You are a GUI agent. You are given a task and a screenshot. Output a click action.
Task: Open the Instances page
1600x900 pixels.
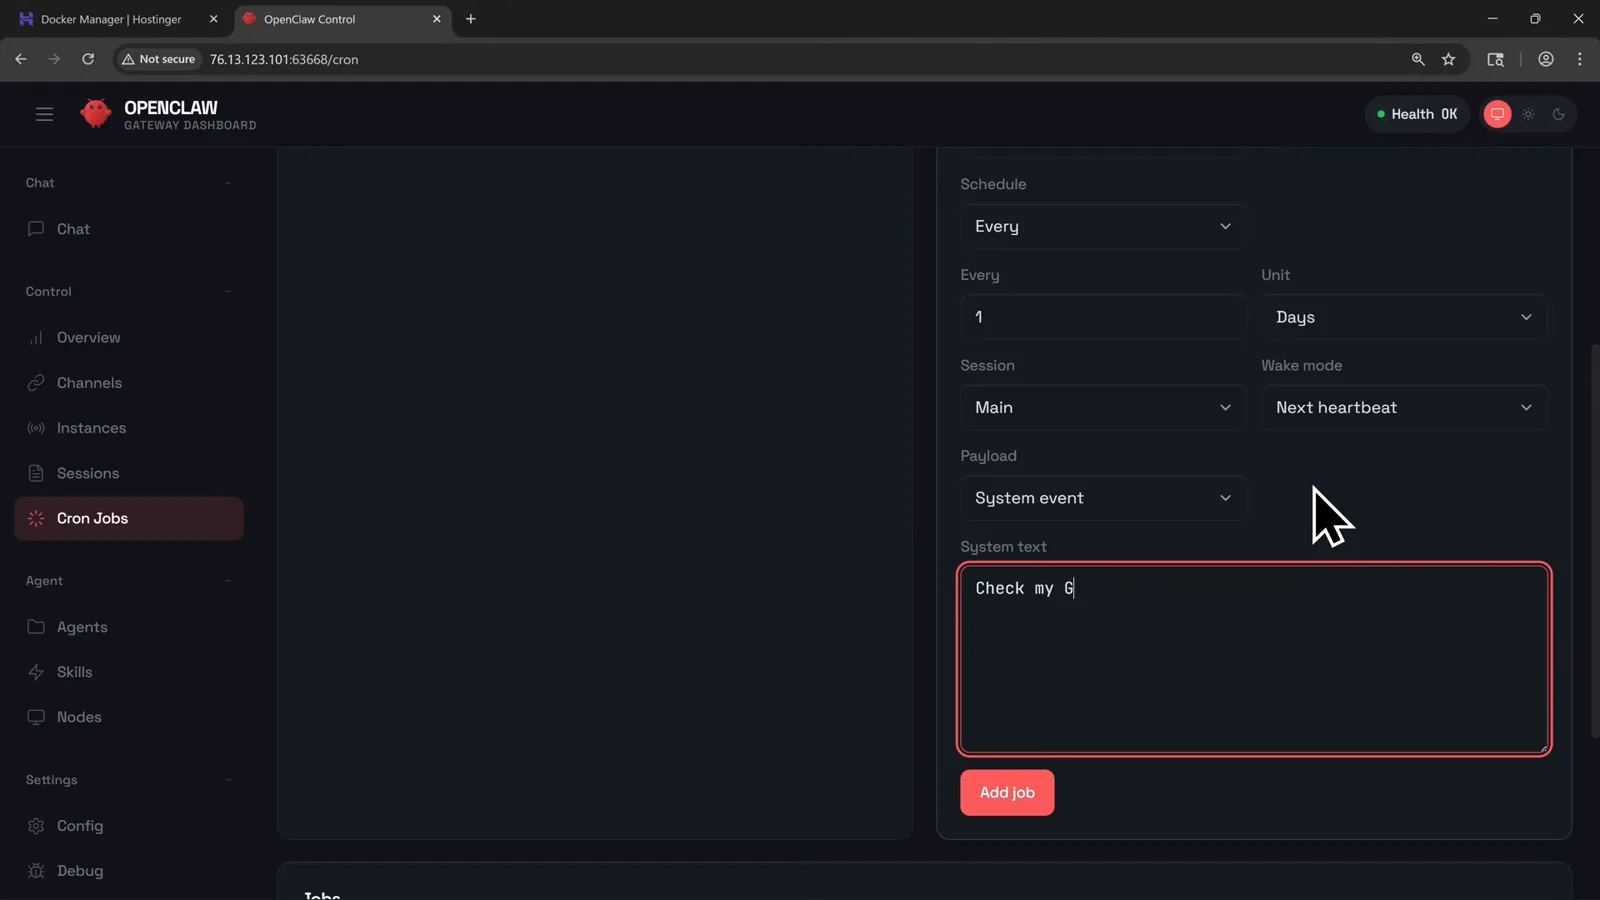click(x=129, y=428)
